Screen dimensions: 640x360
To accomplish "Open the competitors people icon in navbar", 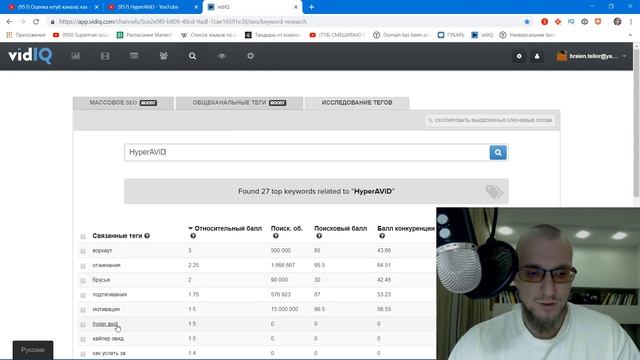I will pos(164,56).
